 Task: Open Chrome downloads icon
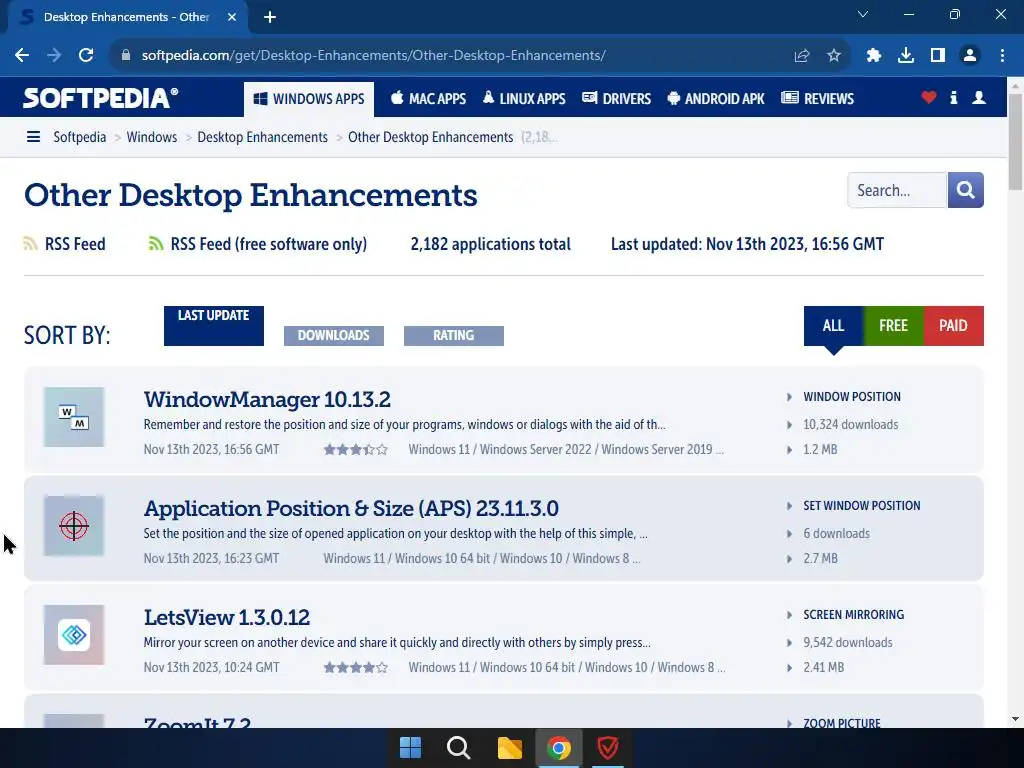pyautogui.click(x=906, y=56)
